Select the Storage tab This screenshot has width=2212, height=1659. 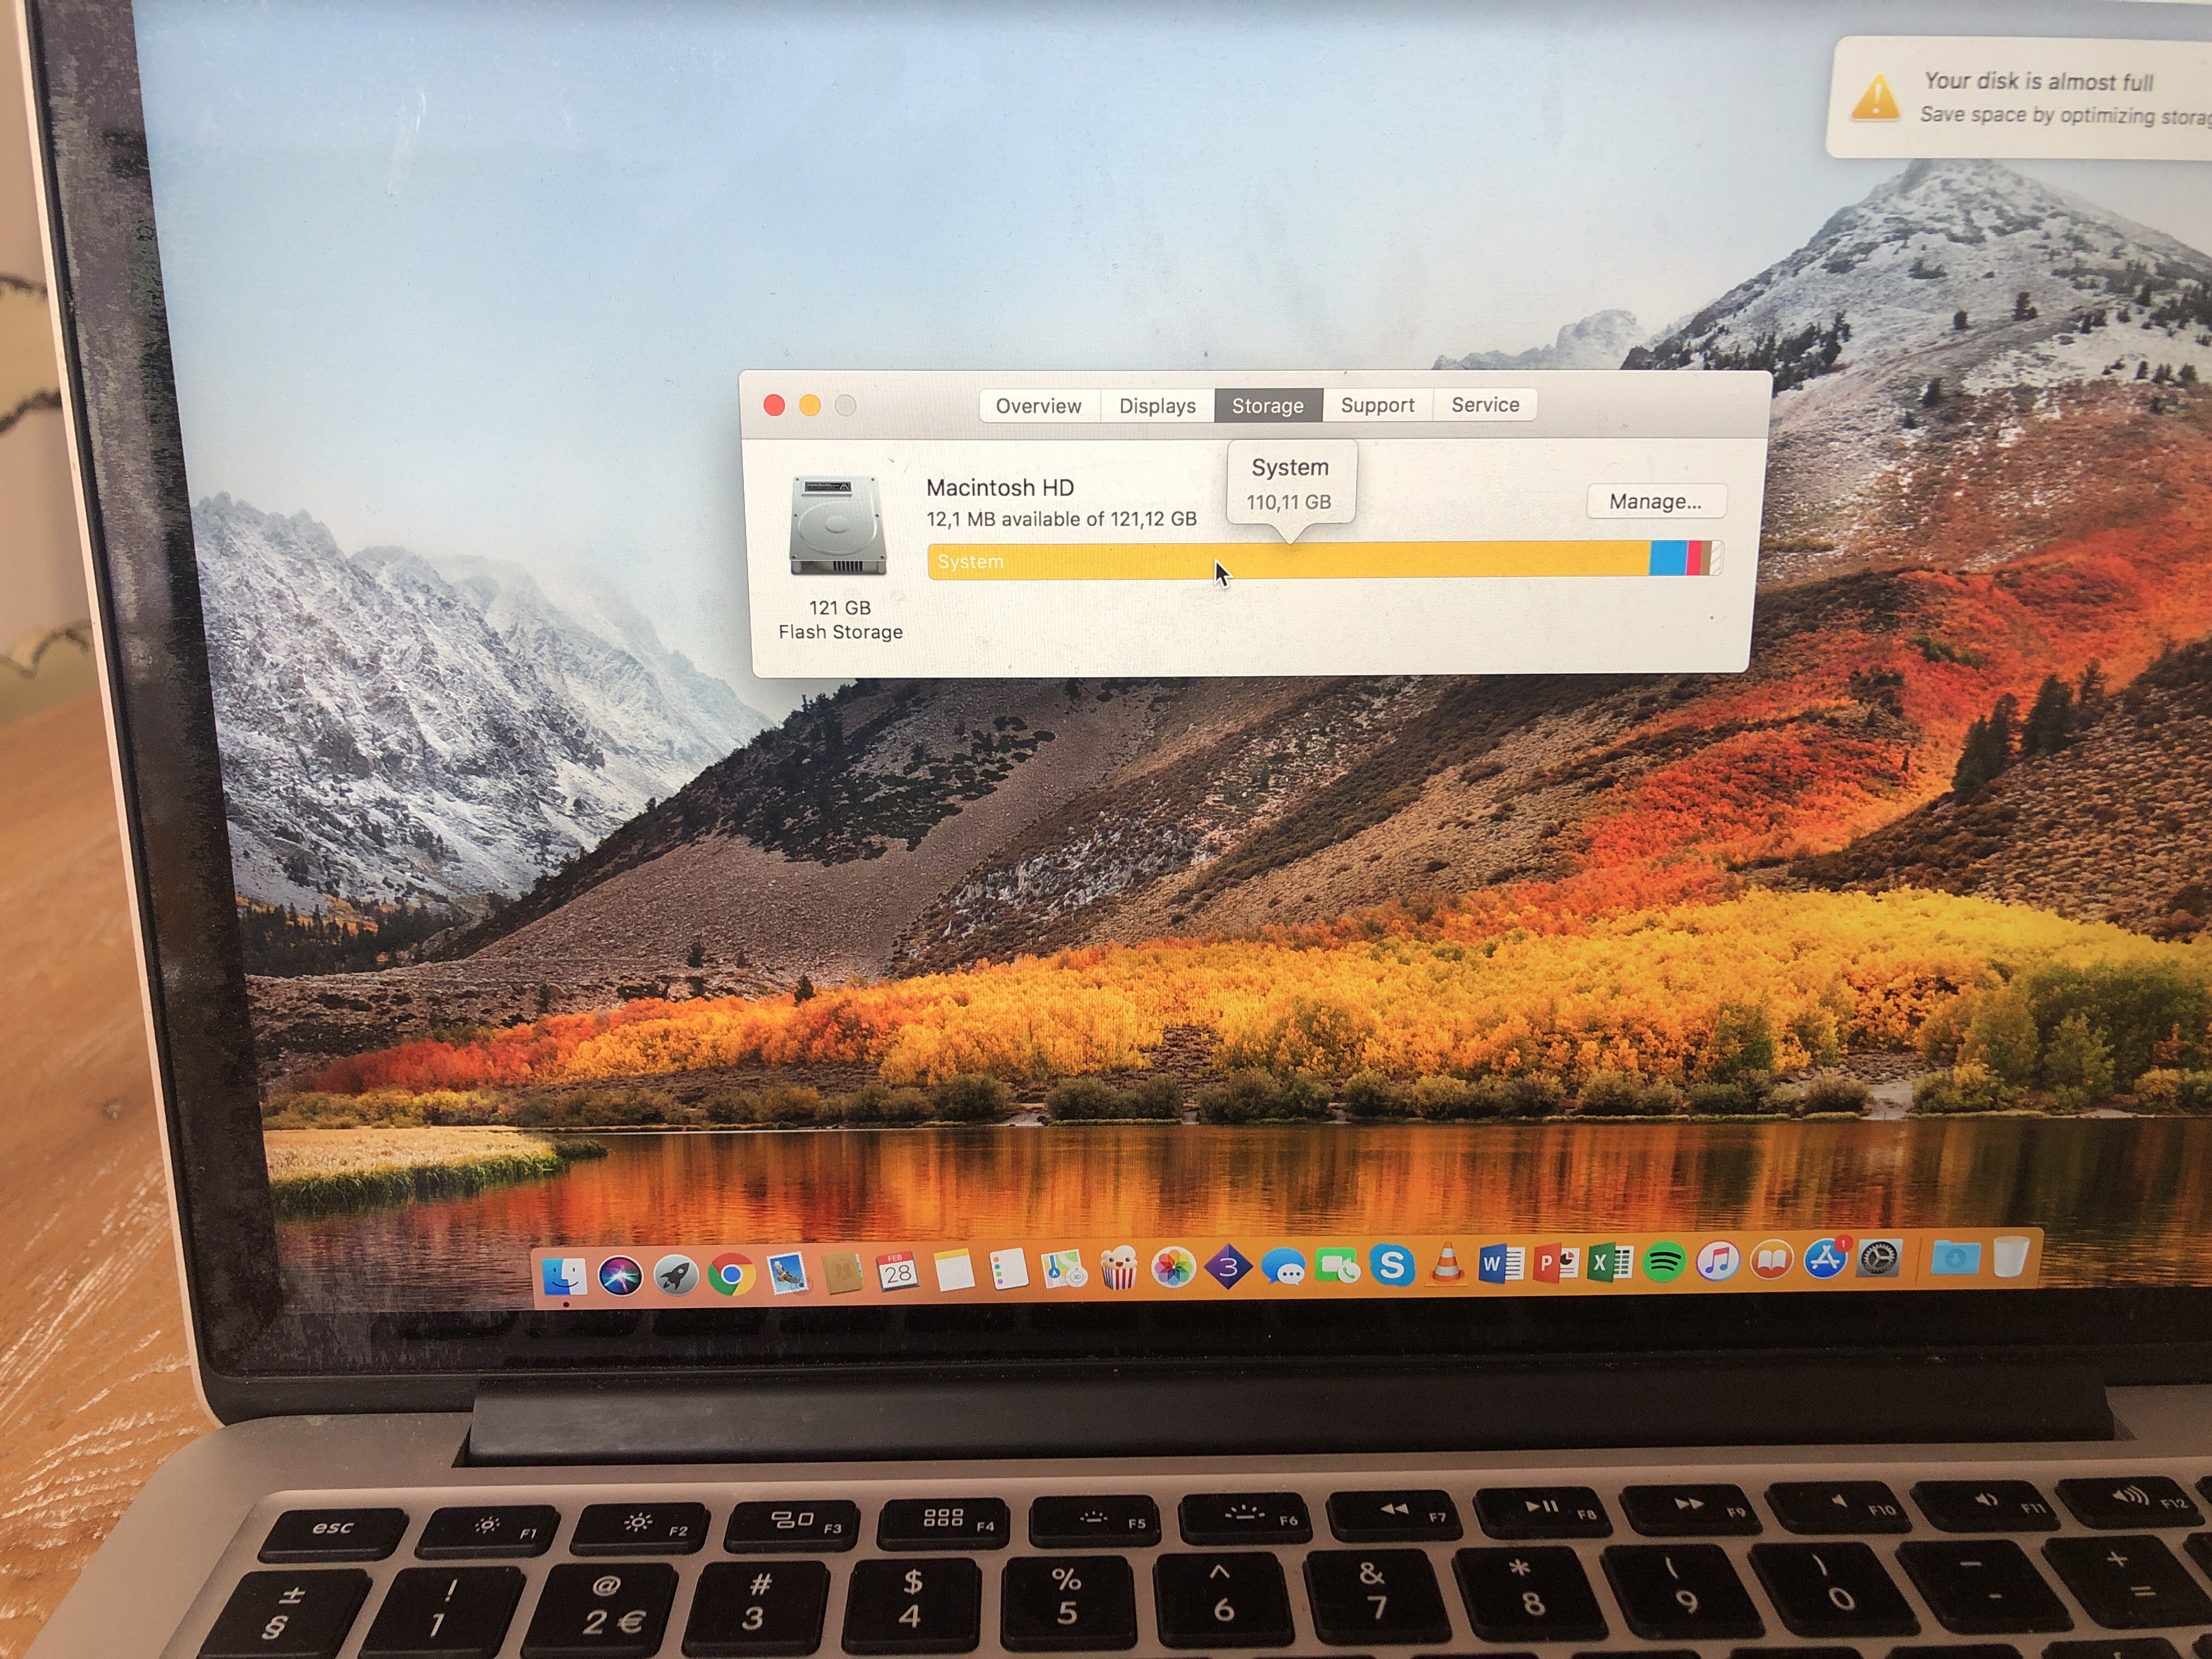pyautogui.click(x=1268, y=405)
